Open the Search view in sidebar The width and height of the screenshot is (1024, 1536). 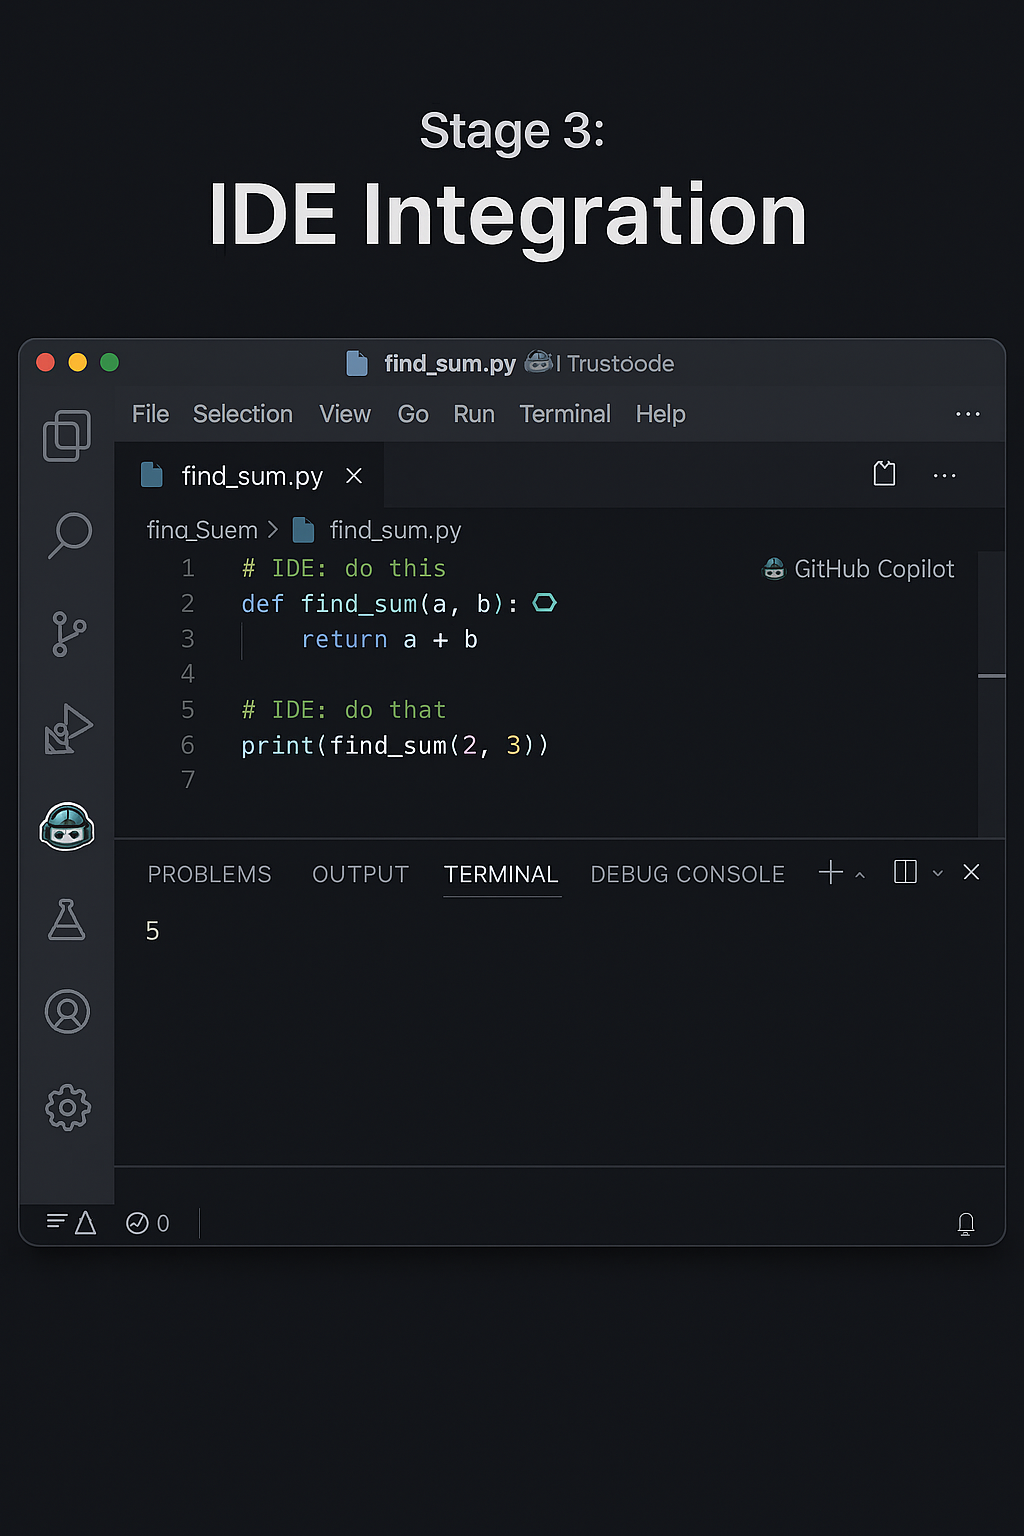click(x=69, y=535)
